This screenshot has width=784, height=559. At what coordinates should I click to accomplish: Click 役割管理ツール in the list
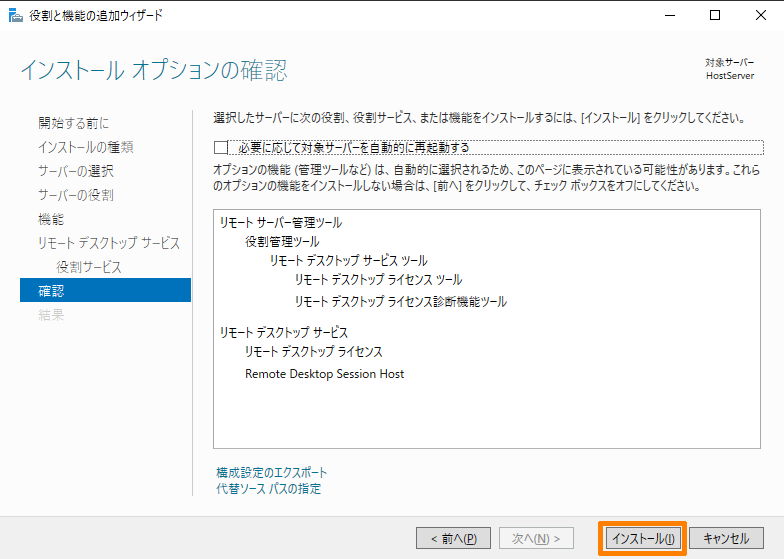click(282, 242)
